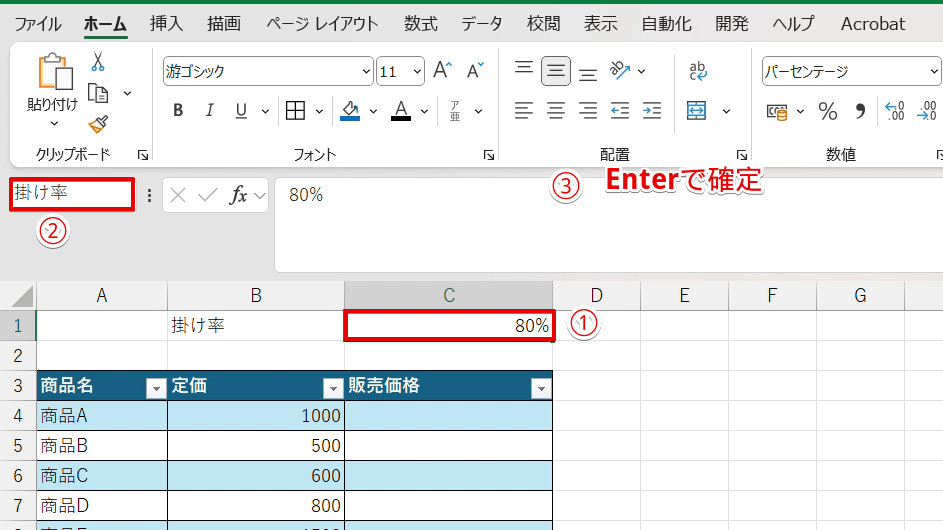Click the select-all corner triangle
This screenshot has width=943, height=530.
click(22, 296)
